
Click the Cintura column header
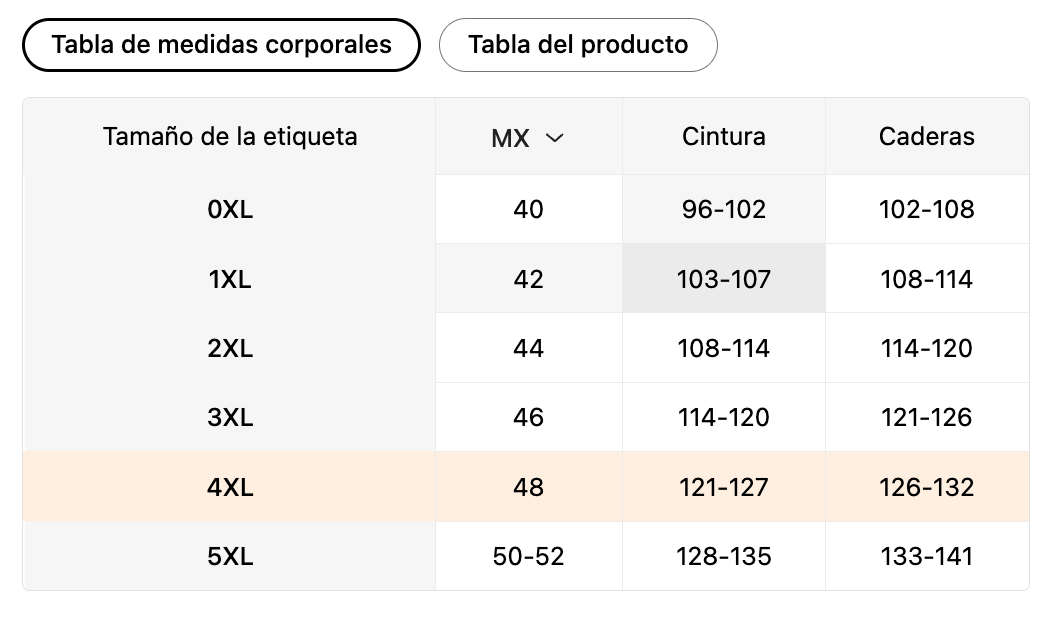[724, 136]
